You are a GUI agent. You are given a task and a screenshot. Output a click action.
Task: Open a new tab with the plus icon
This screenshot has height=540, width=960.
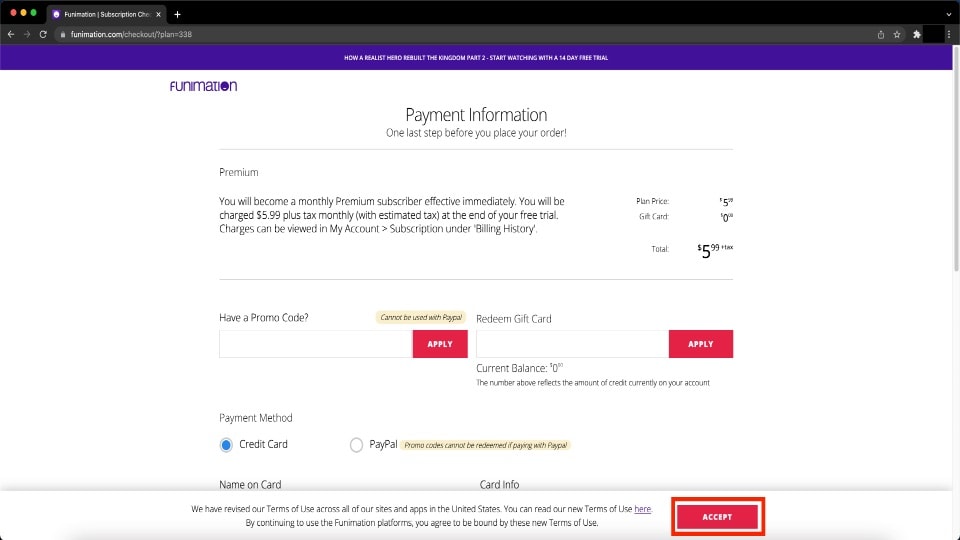pyautogui.click(x=178, y=14)
